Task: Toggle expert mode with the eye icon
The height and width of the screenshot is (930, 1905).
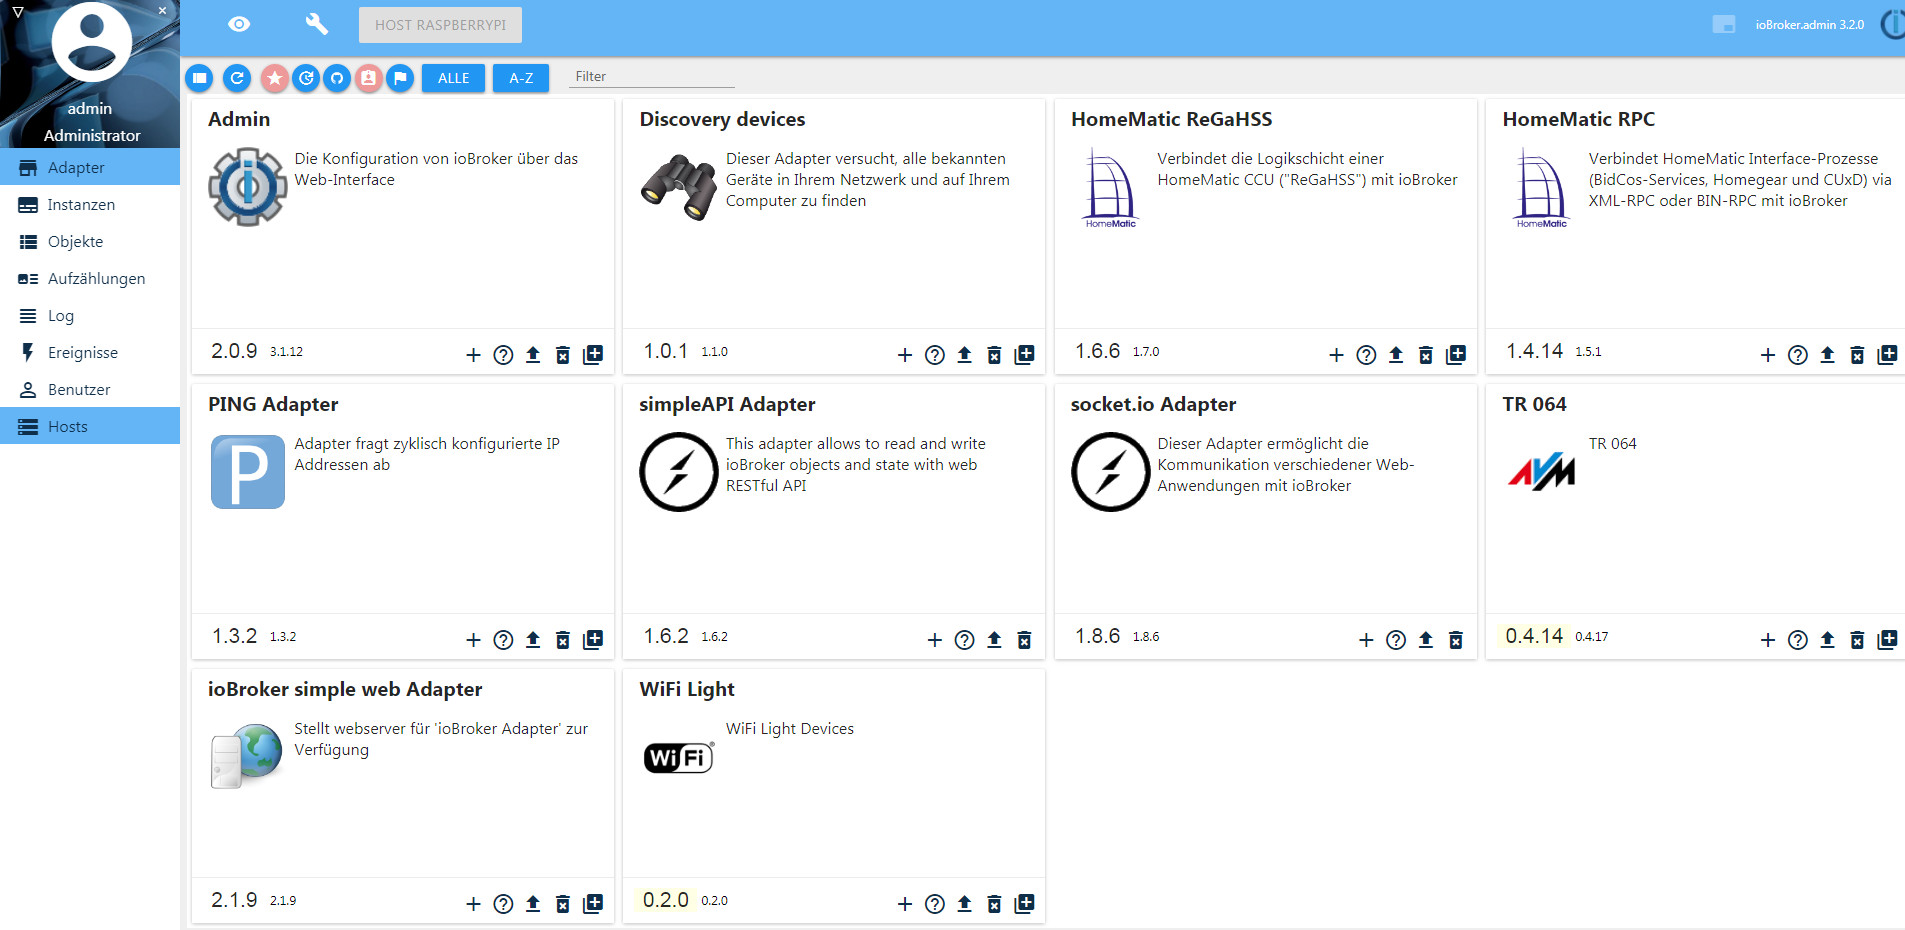Action: pyautogui.click(x=238, y=23)
